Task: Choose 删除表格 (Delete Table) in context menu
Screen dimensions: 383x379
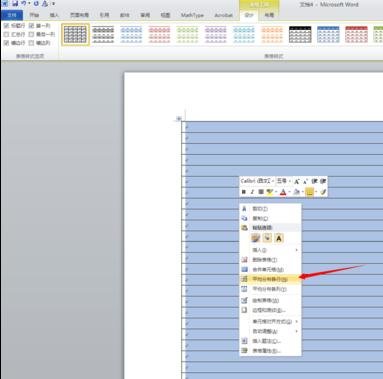Action: (x=270, y=260)
